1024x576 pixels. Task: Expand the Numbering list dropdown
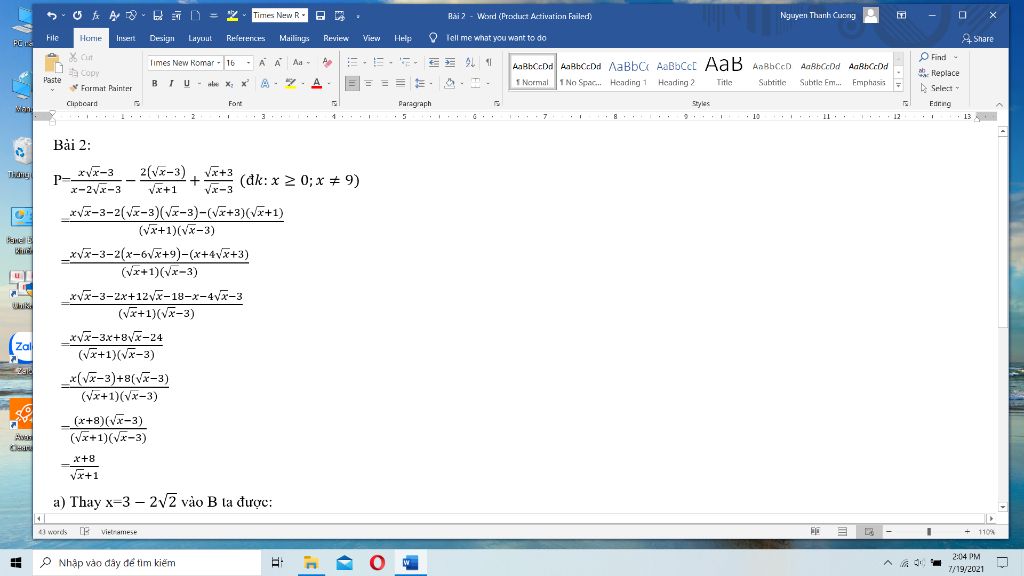click(390, 63)
